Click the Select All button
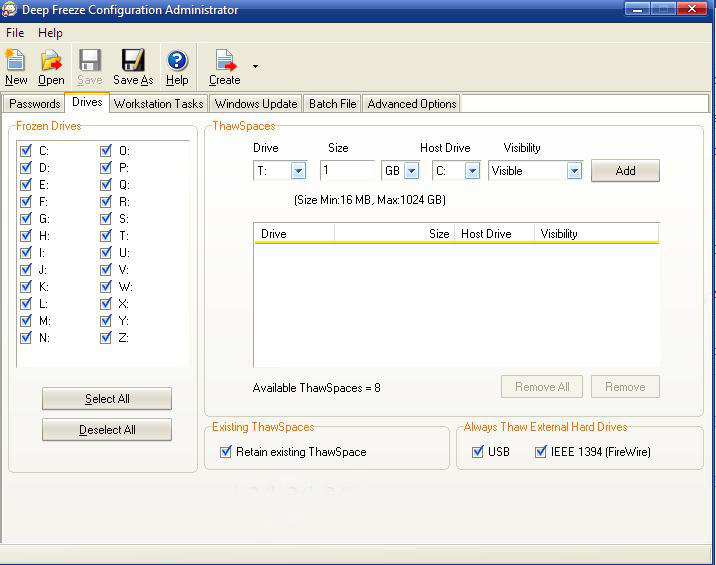 [x=107, y=399]
